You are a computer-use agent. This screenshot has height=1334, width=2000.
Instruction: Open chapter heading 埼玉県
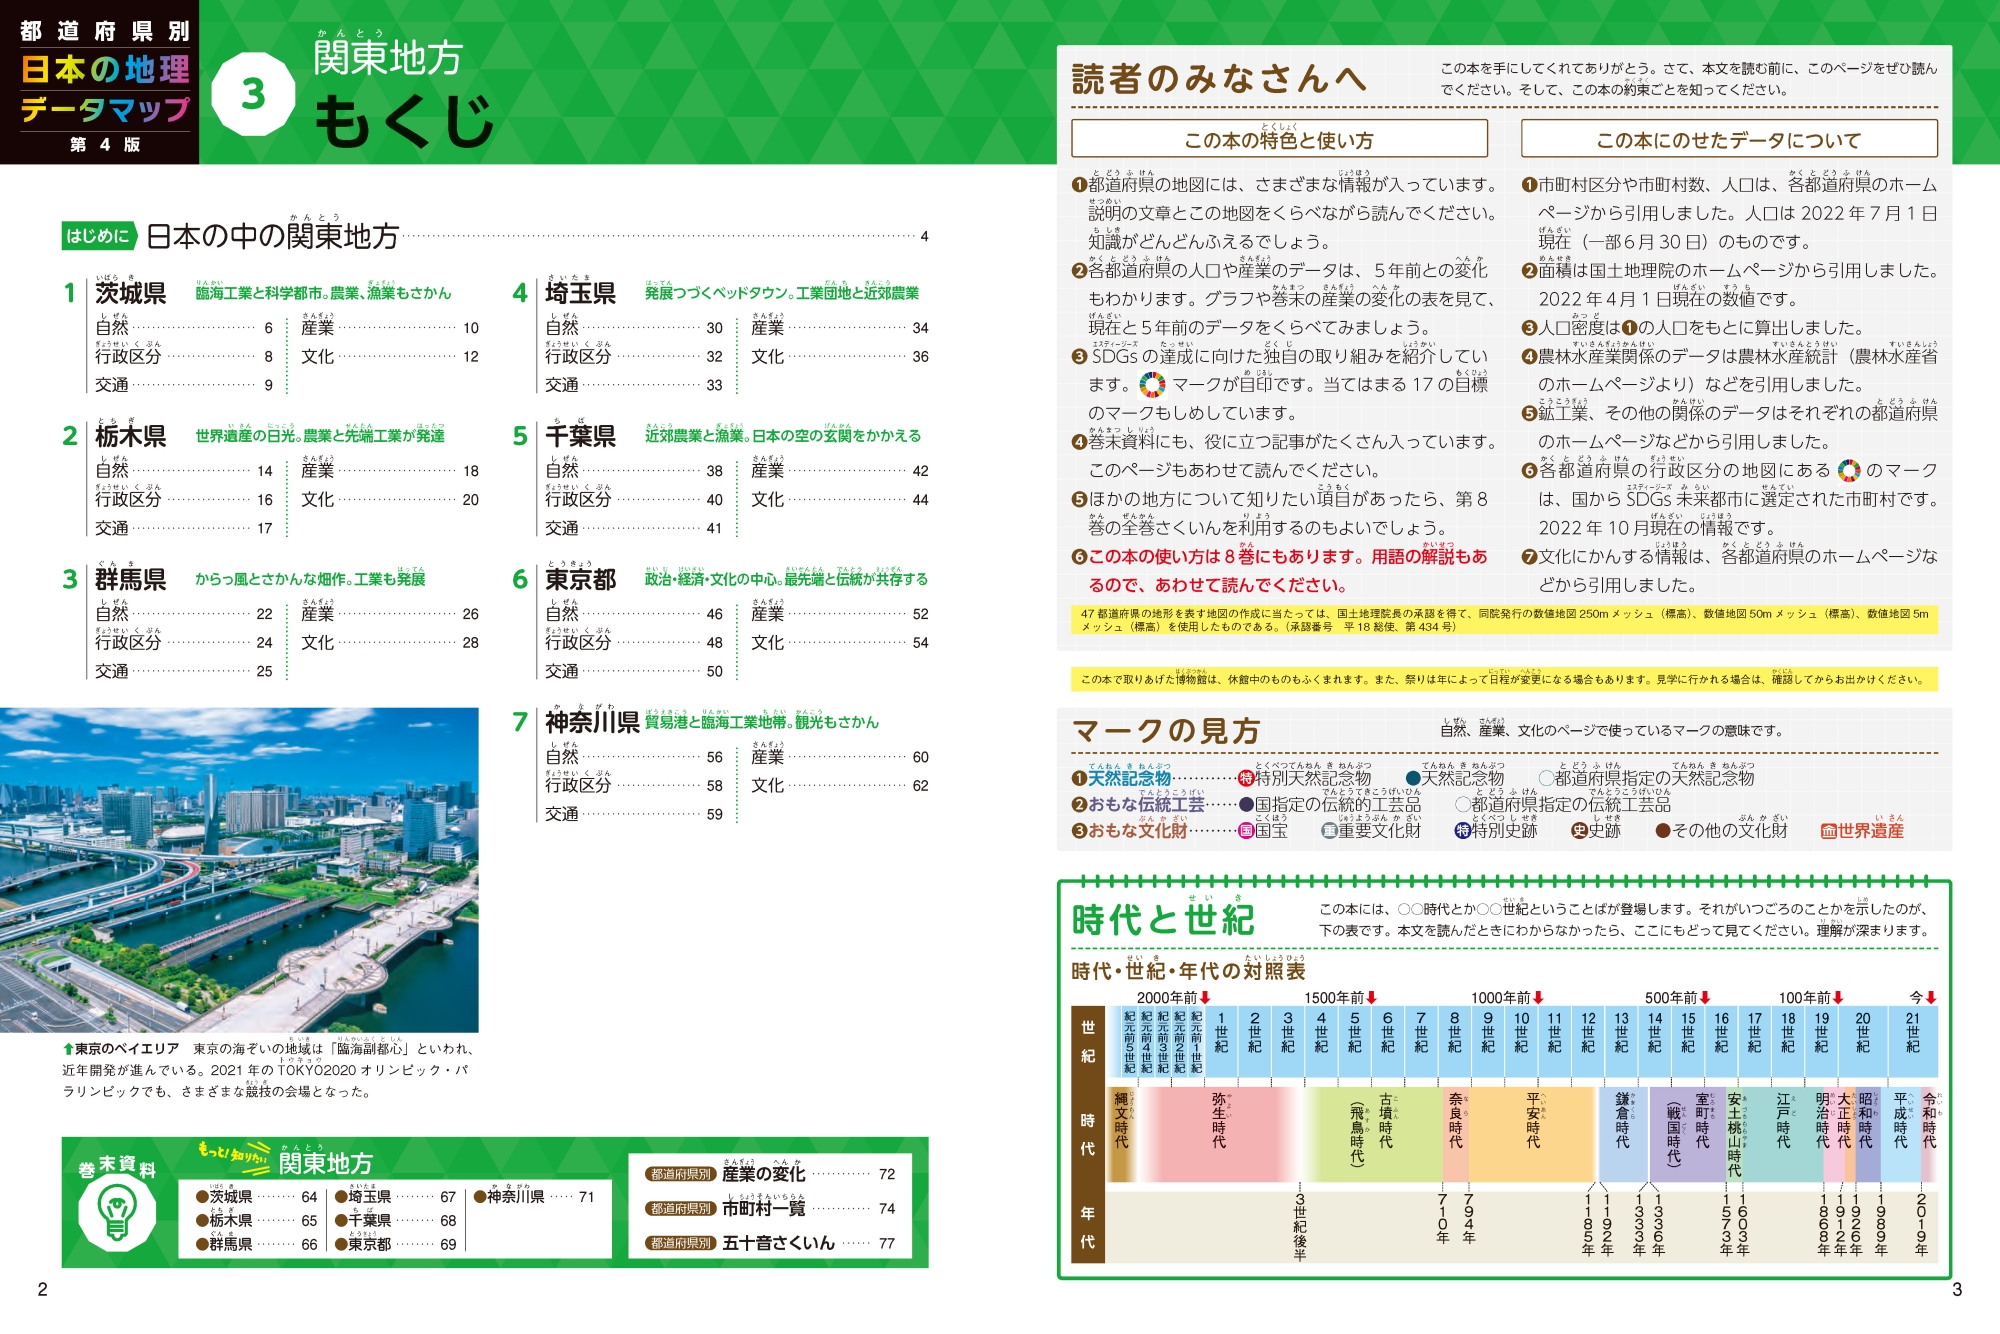pos(581,293)
